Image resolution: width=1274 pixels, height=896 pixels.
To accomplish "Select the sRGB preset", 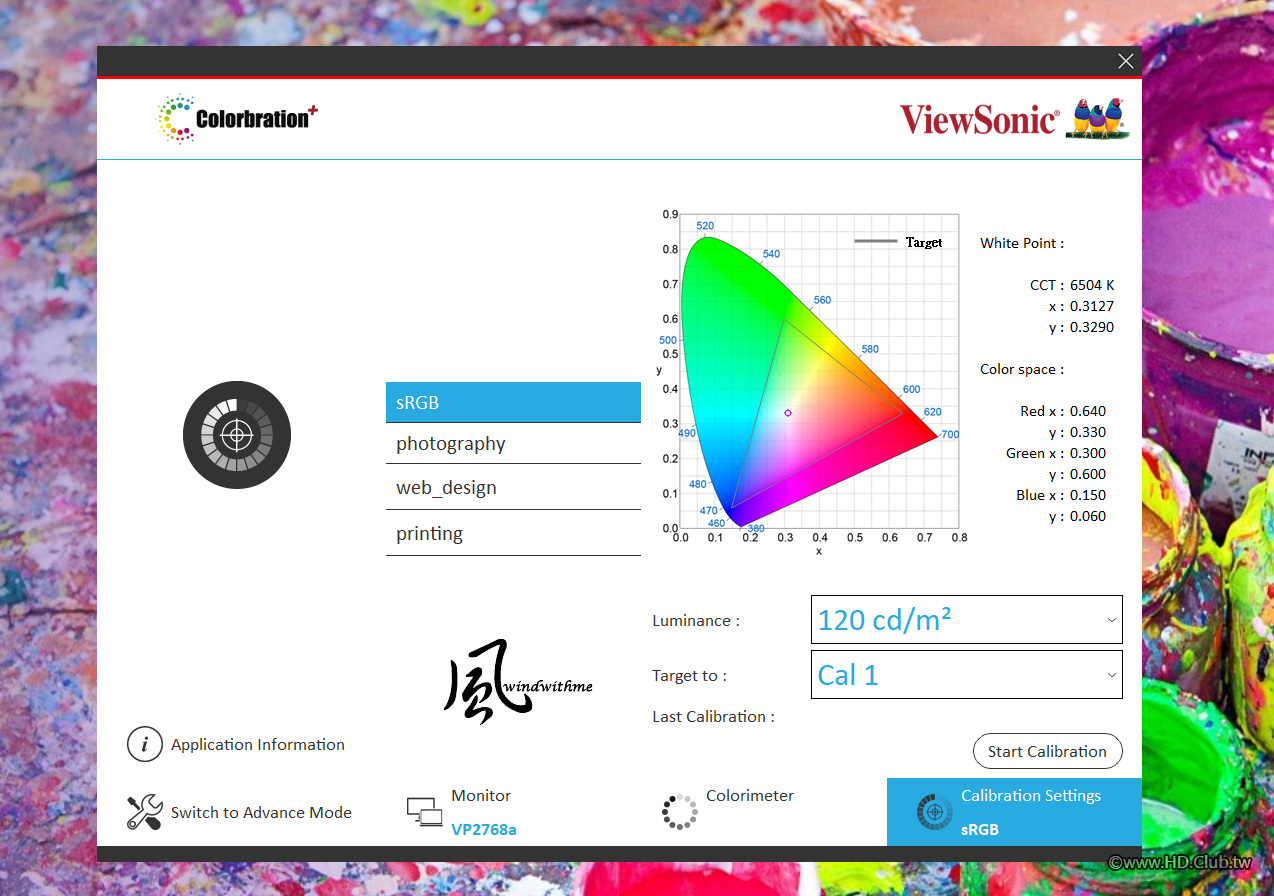I will click(x=513, y=402).
